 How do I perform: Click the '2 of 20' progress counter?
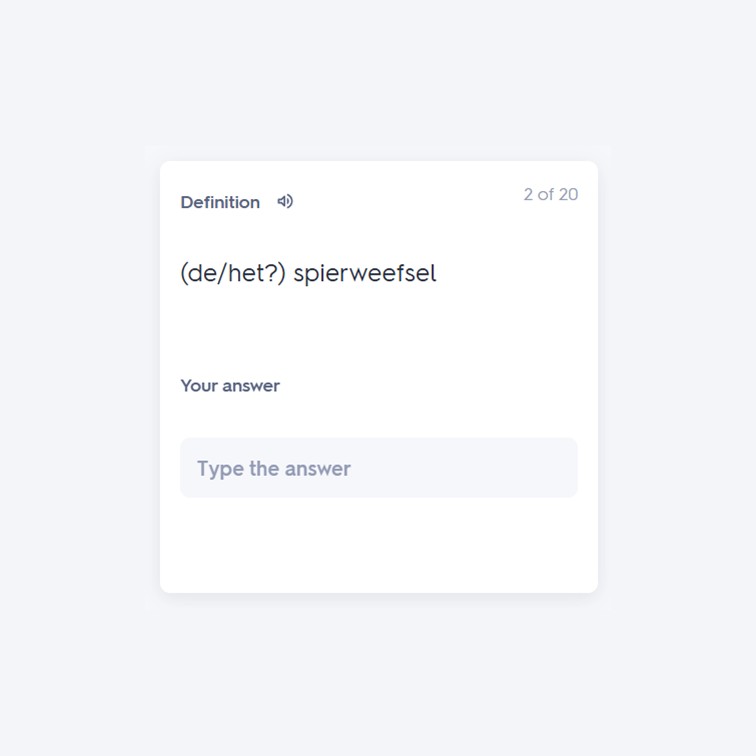click(x=551, y=194)
